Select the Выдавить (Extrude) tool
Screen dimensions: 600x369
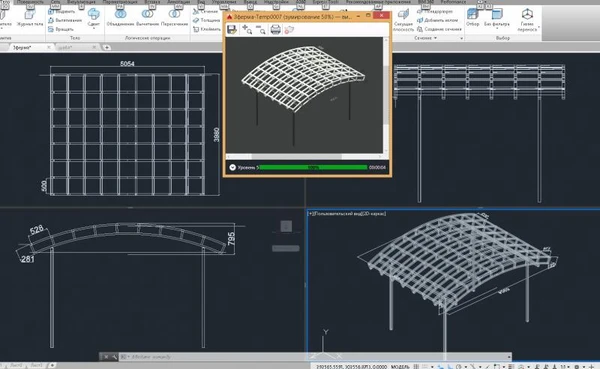point(61,12)
